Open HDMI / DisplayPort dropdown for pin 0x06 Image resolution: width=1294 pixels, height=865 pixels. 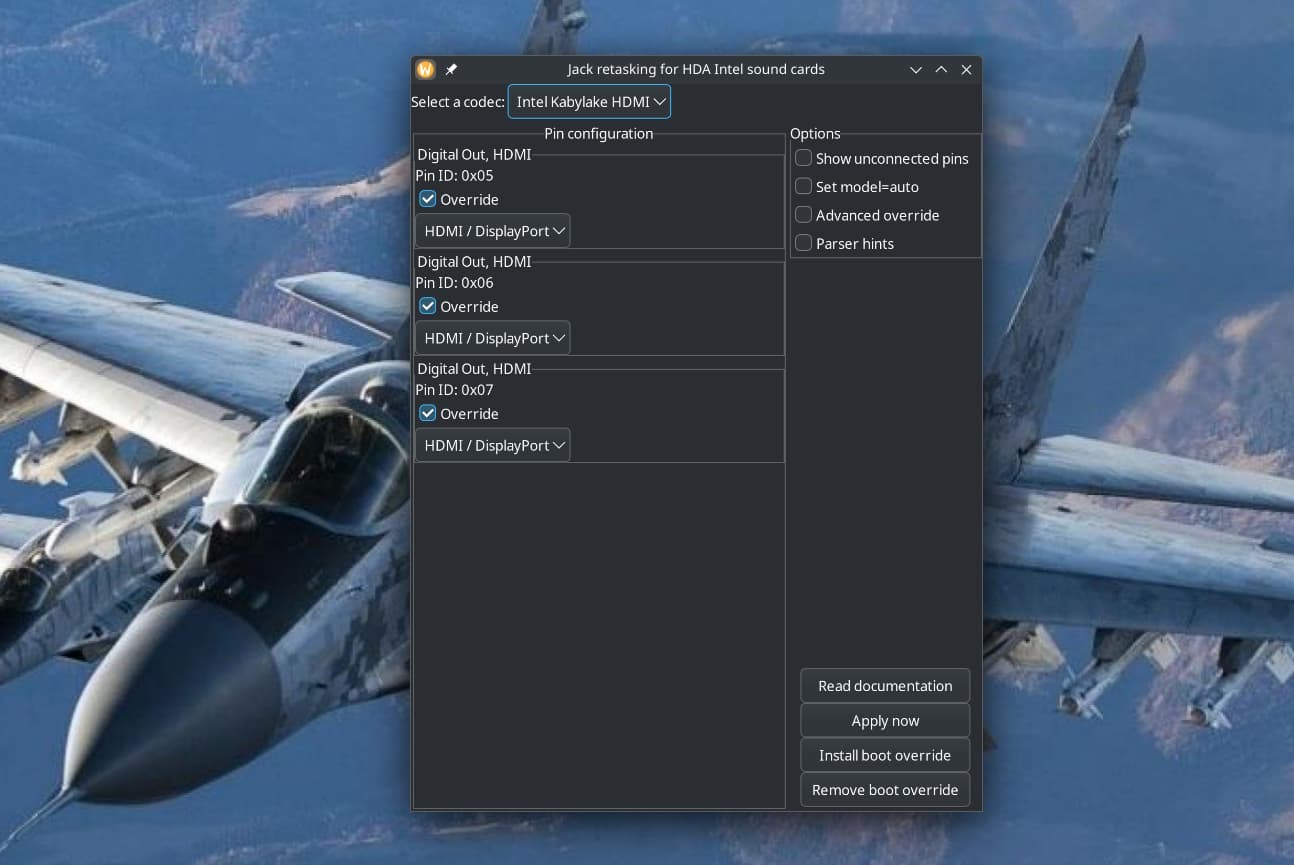coord(493,338)
